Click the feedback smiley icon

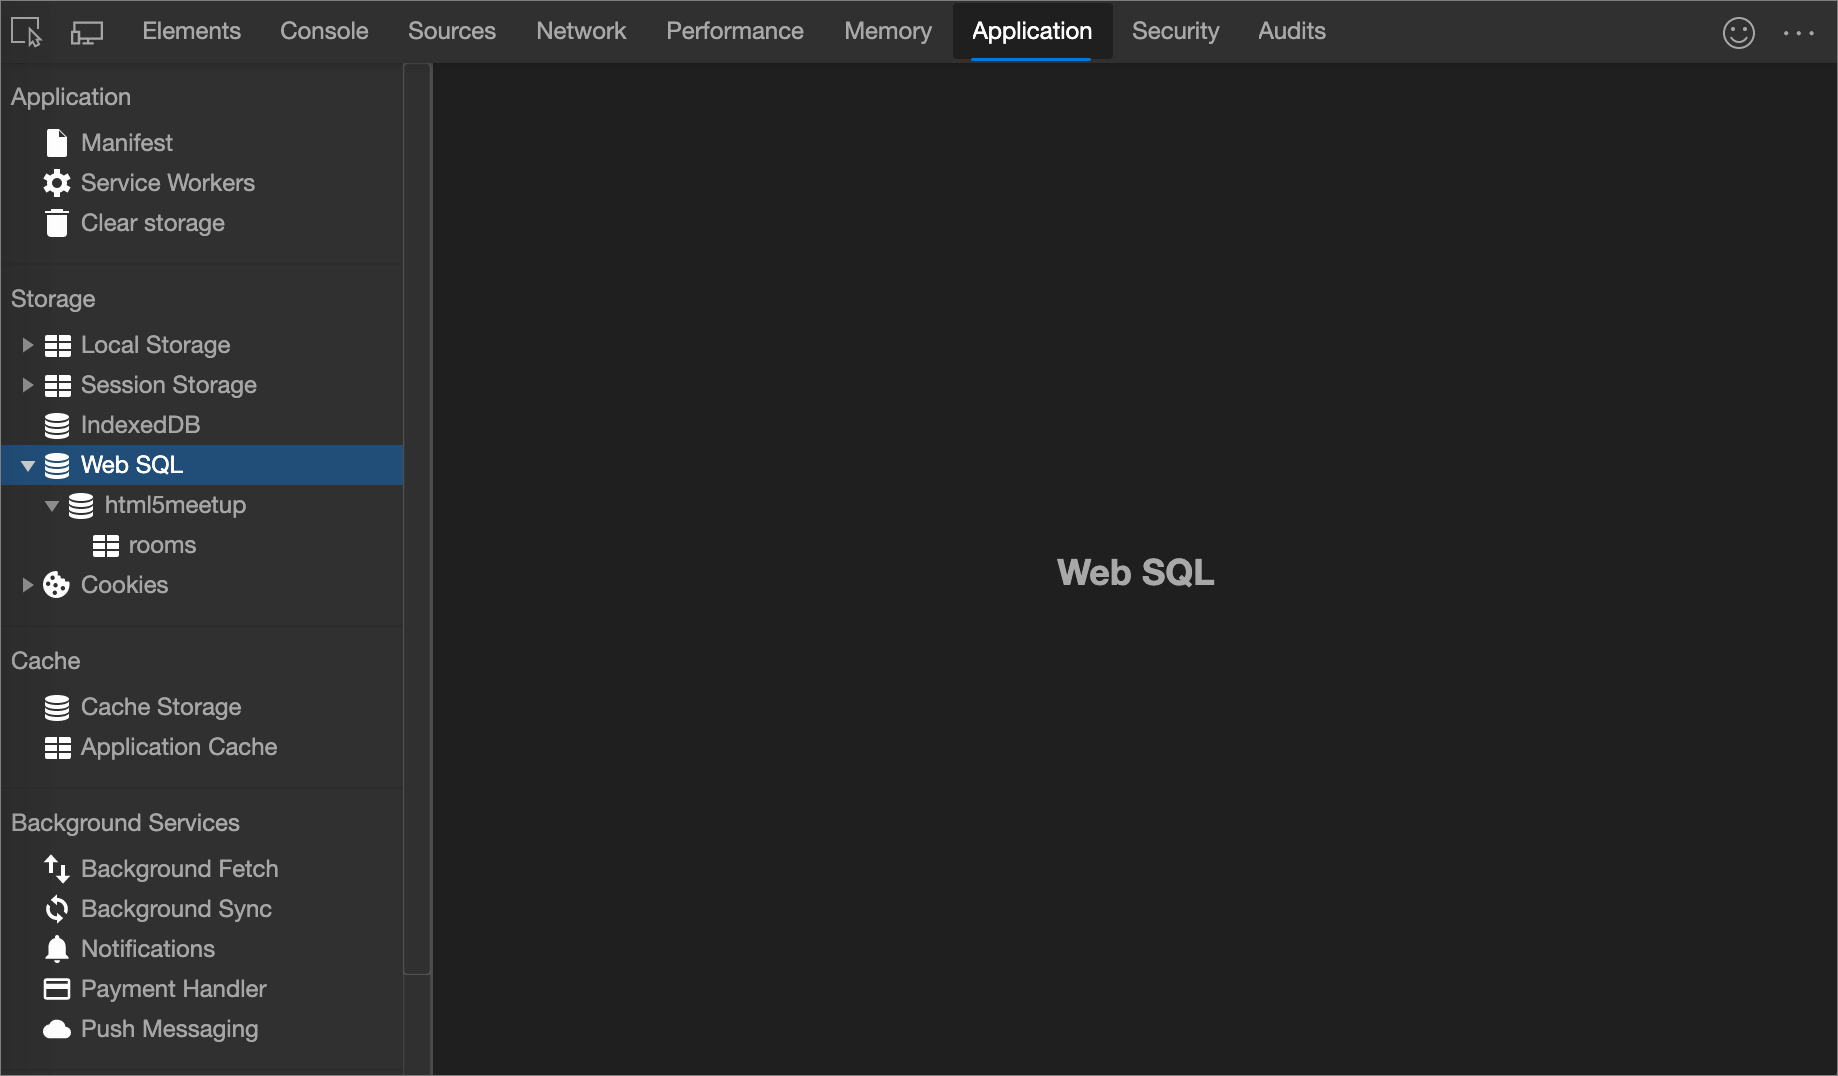tap(1739, 32)
